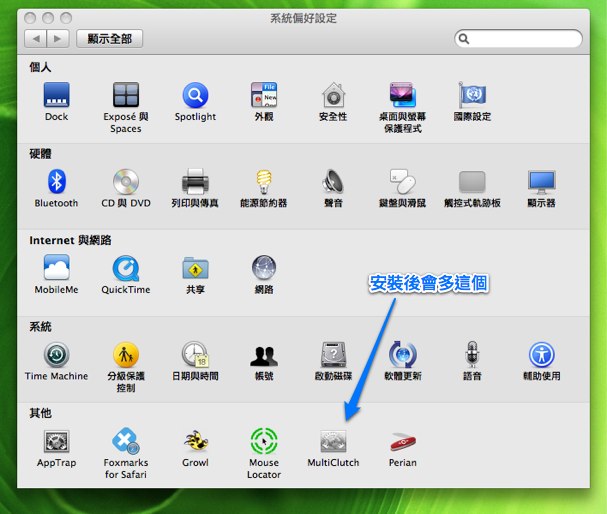Open the 國際設定 flag icon
Viewport: 607px width, 514px height.
pos(472,95)
